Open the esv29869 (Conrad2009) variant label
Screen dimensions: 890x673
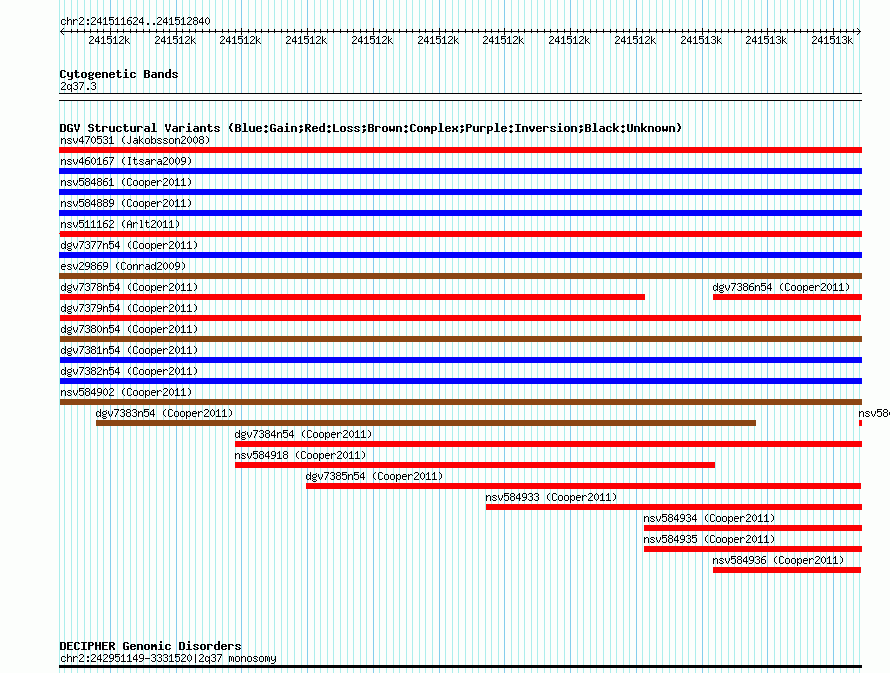click(x=123, y=266)
